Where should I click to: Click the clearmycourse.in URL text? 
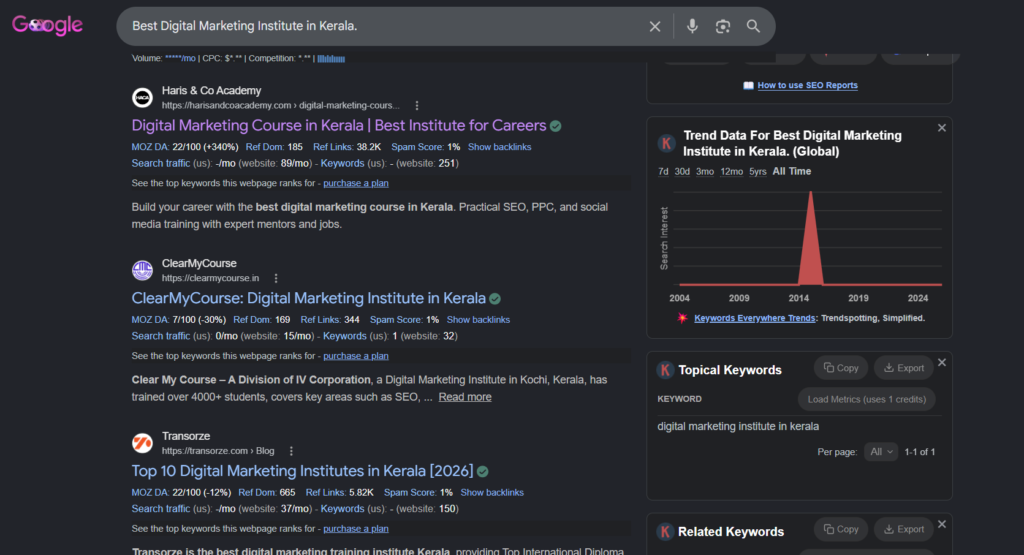(210, 278)
